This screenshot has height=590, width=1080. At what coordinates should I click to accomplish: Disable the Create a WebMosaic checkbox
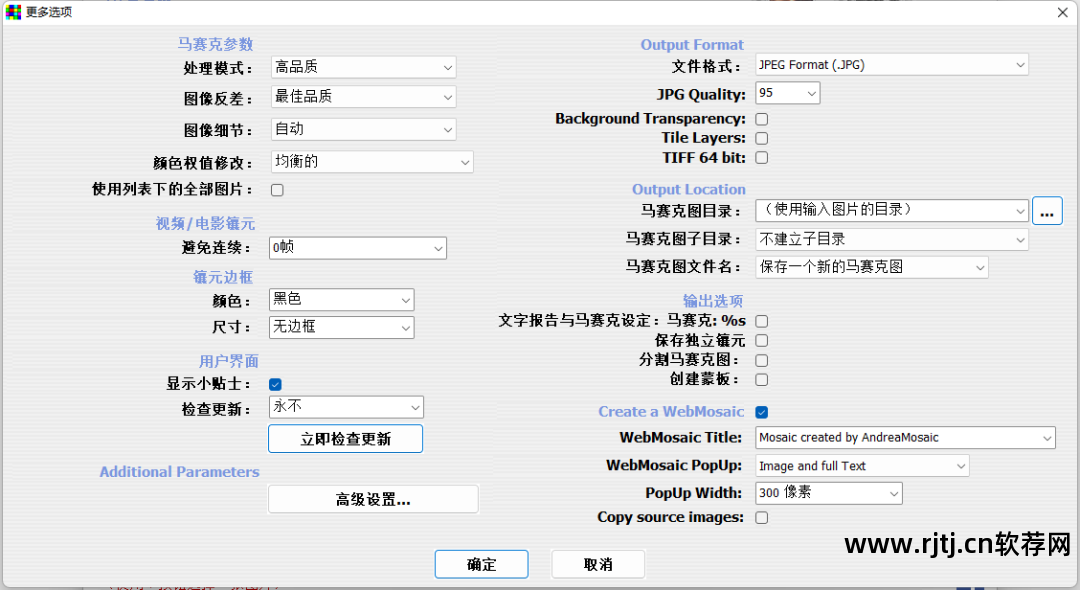click(762, 412)
